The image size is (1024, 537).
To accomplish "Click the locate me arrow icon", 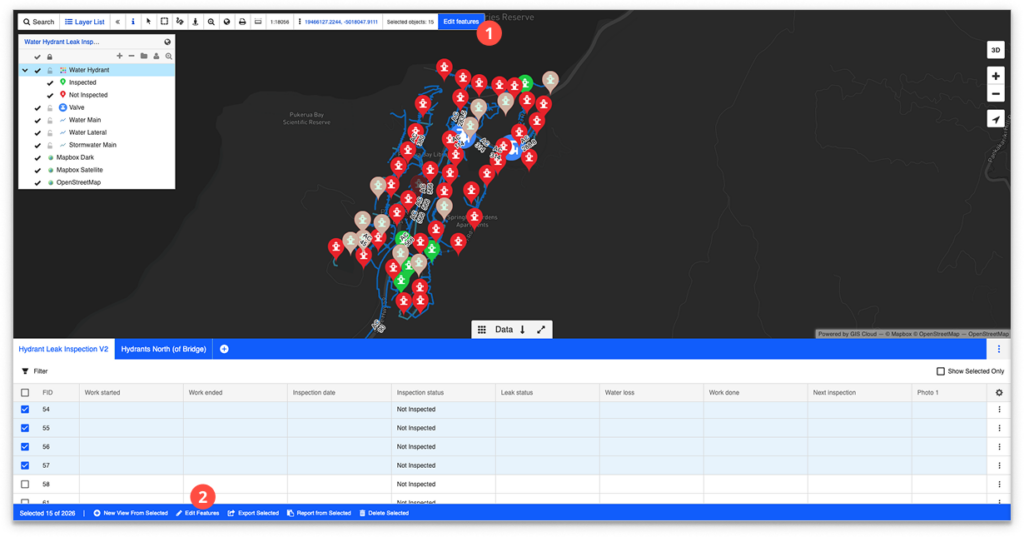I will pyautogui.click(x=995, y=119).
